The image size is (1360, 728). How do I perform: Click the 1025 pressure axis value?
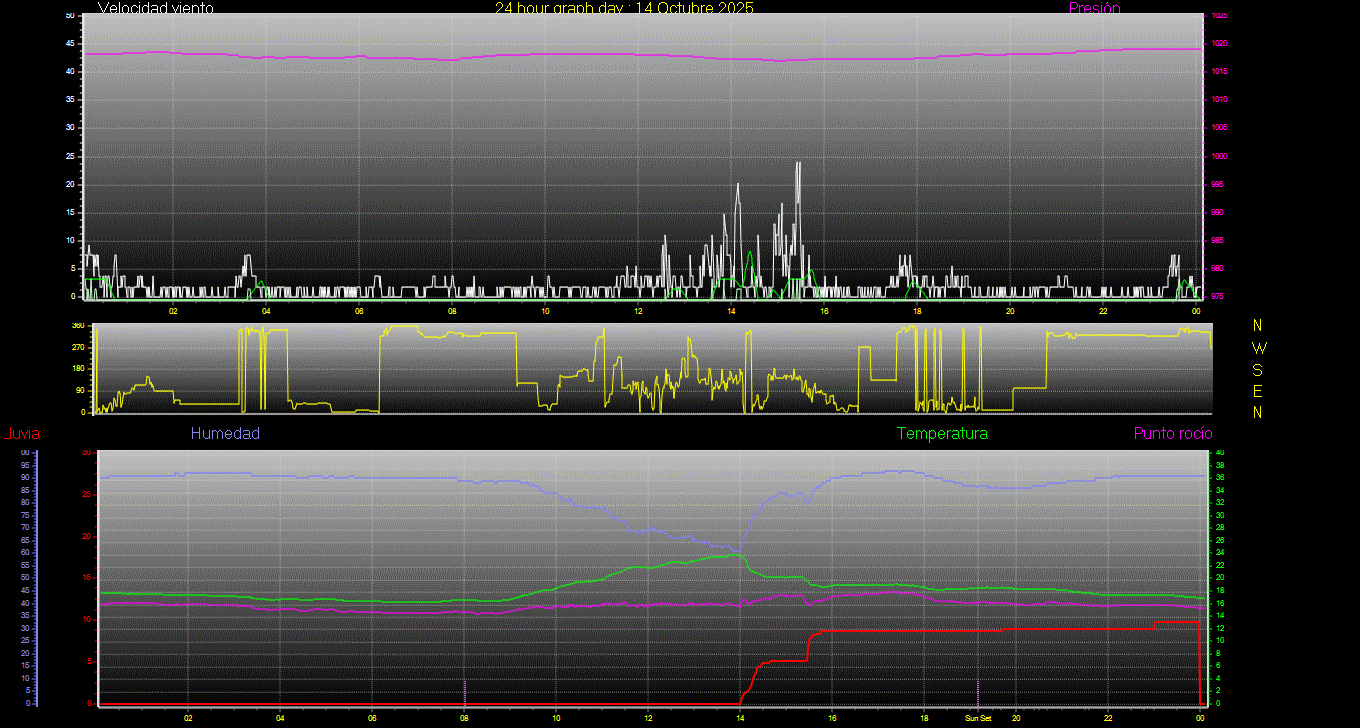1218,16
